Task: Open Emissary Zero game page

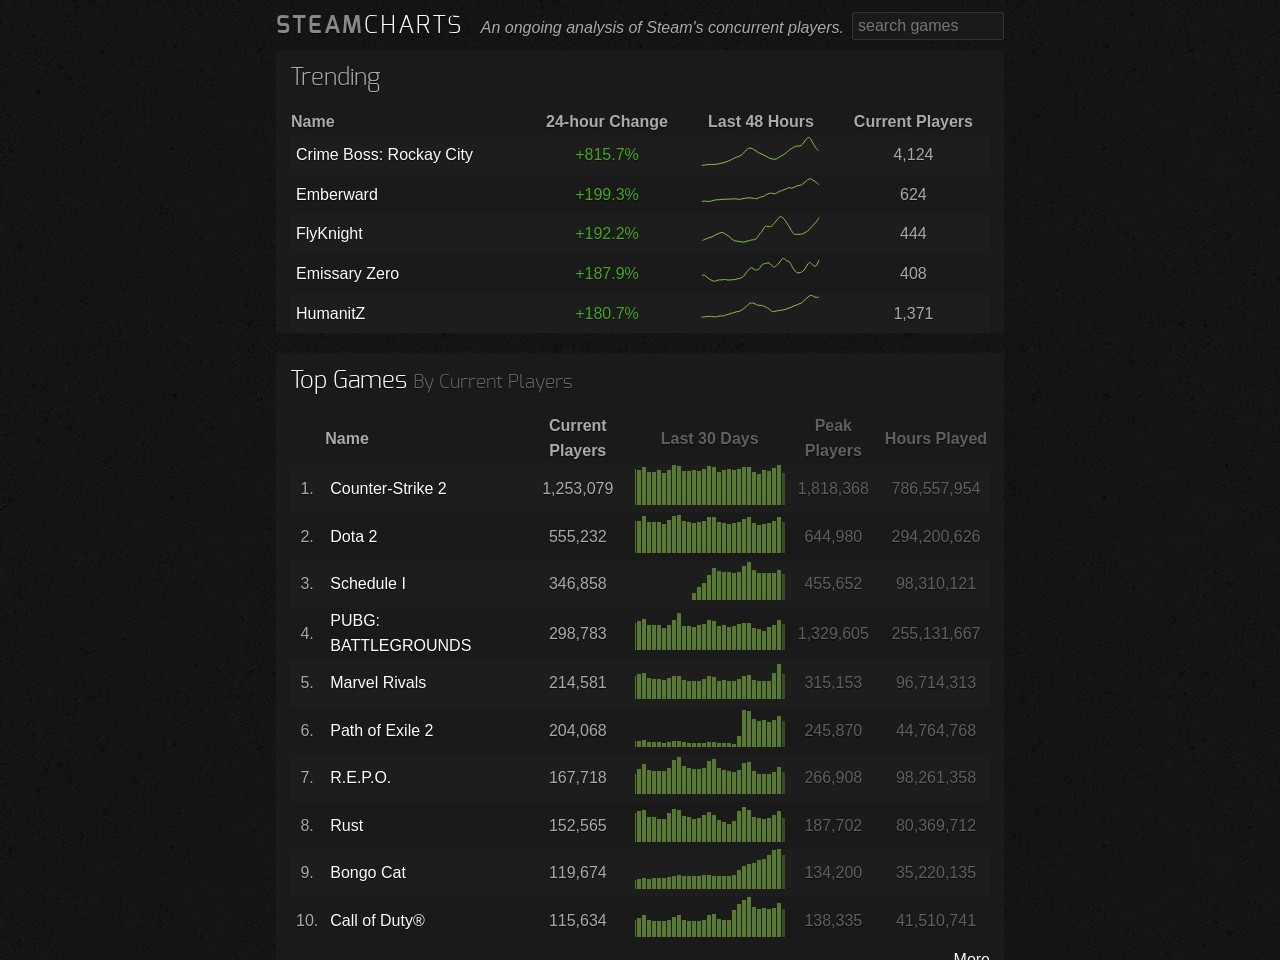Action: coord(347,273)
